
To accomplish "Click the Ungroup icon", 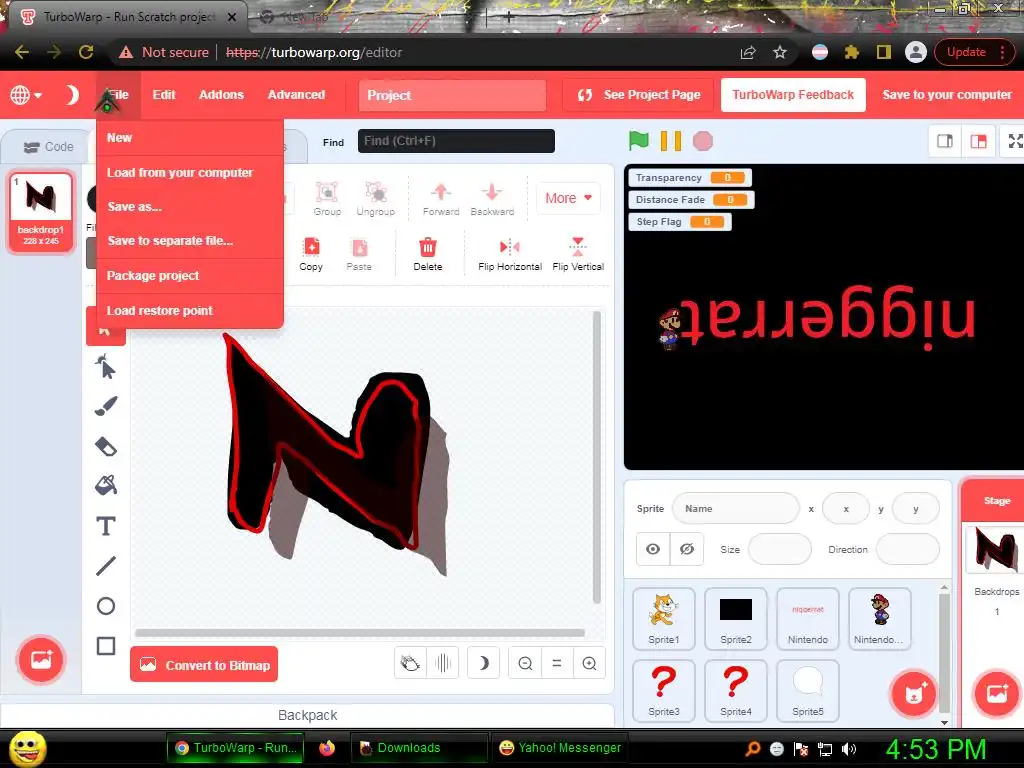I will point(376,199).
